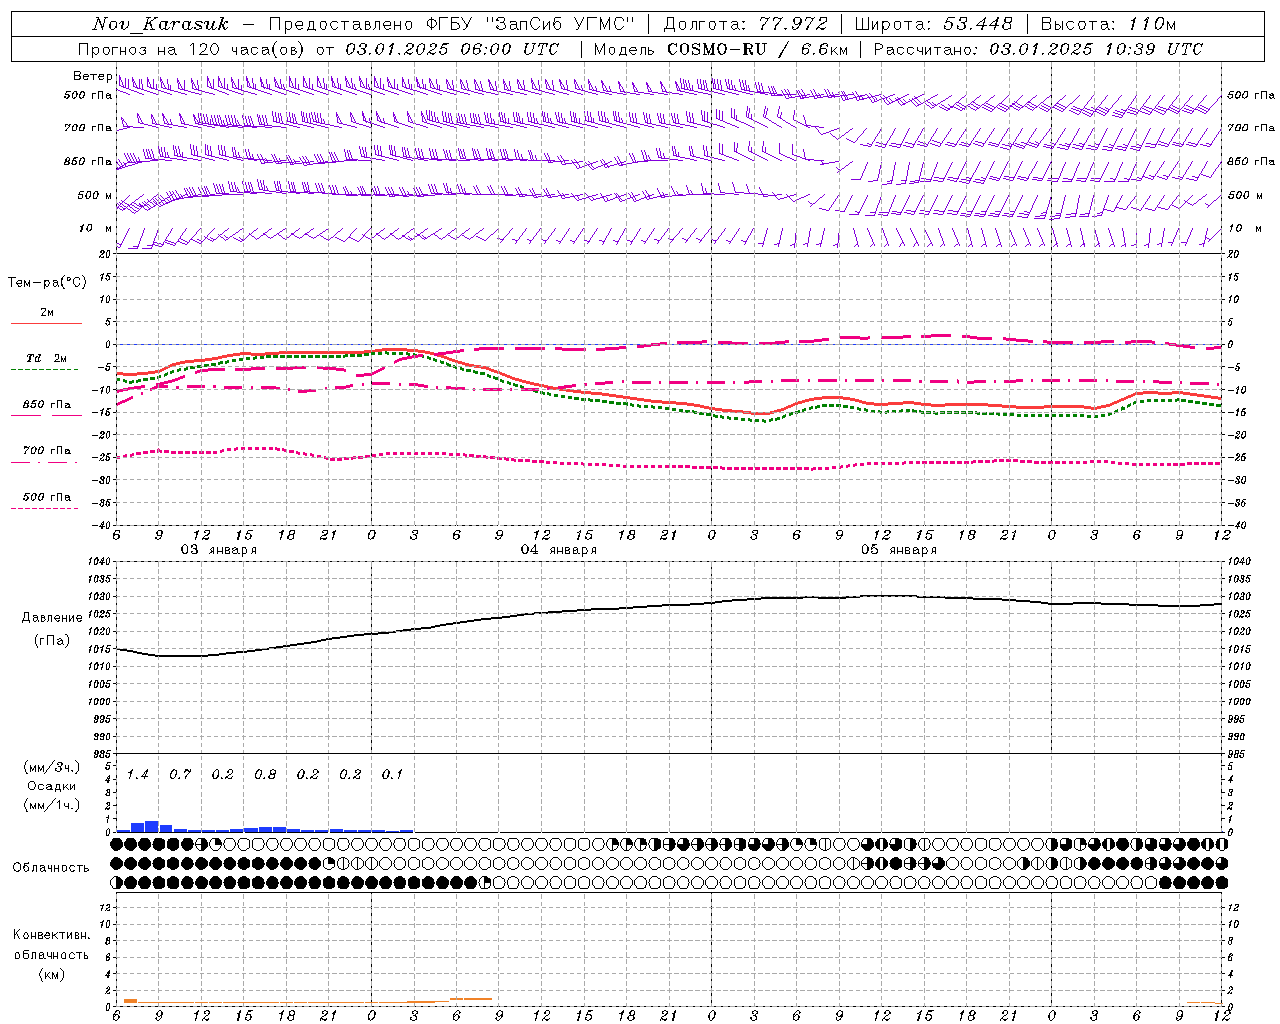
Task: Click the "(мм/1ч.)" precipitation unit label
Action: pyautogui.click(x=52, y=805)
